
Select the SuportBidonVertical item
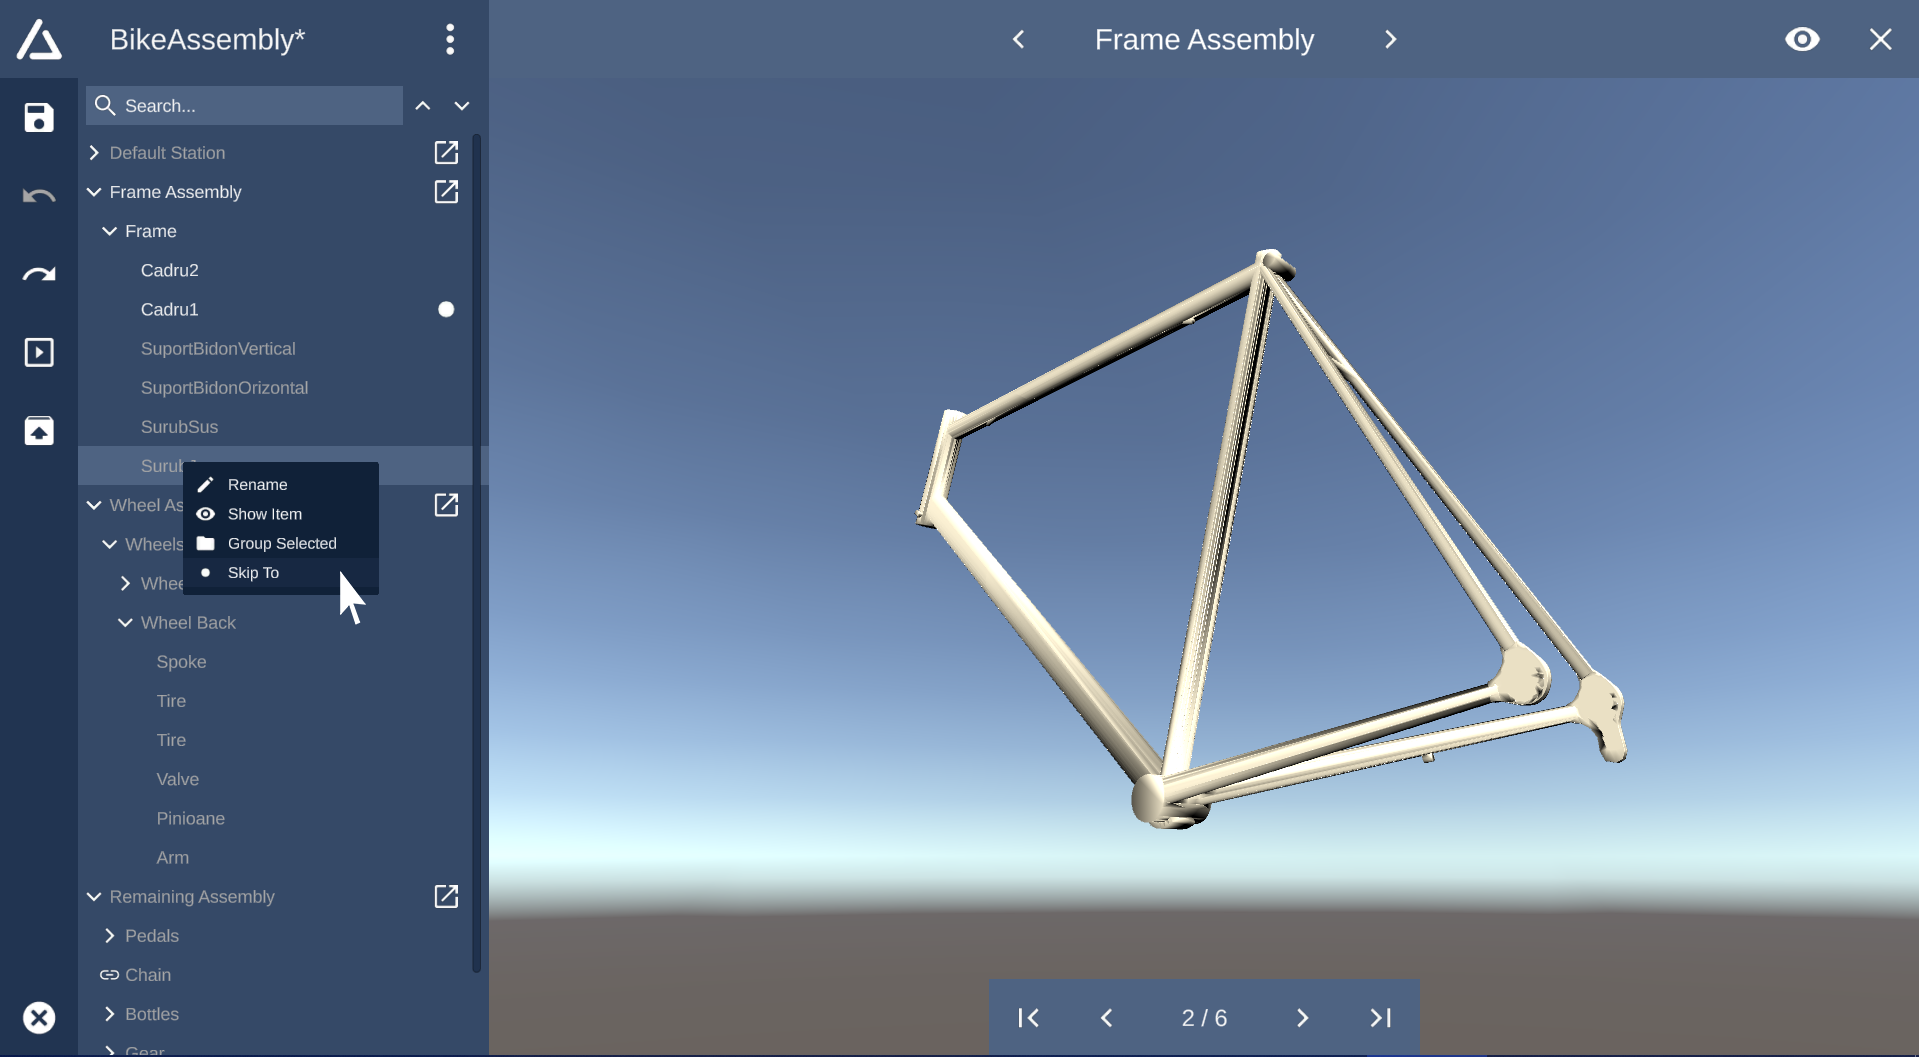tap(218, 349)
